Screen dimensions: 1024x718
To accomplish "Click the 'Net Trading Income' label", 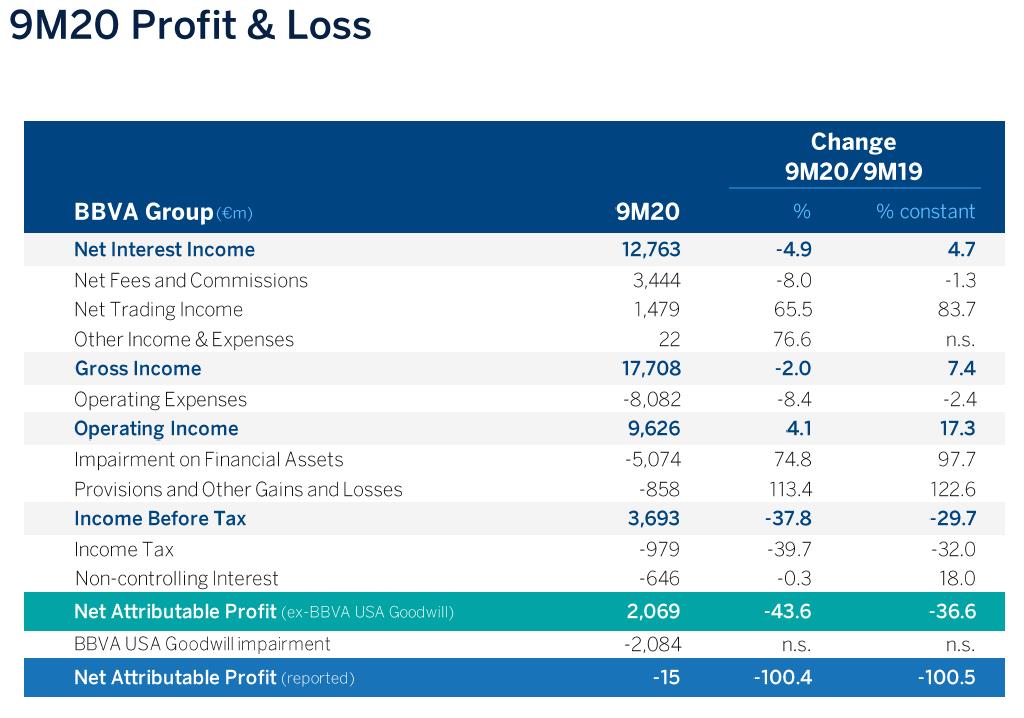I will coord(159,310).
